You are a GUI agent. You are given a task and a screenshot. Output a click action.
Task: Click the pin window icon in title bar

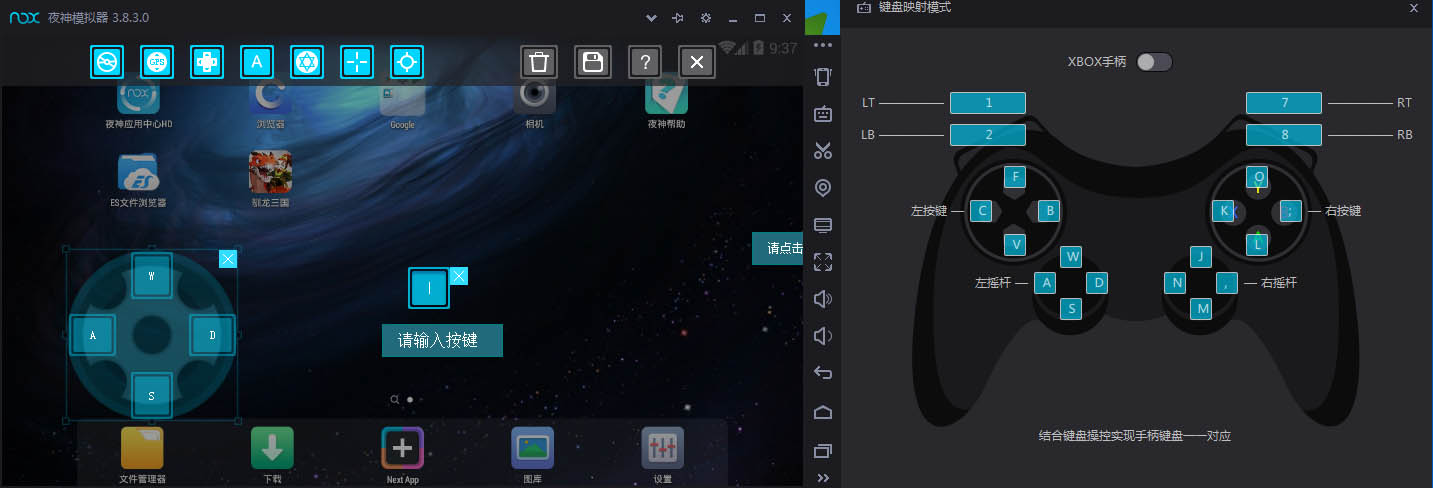click(x=678, y=18)
